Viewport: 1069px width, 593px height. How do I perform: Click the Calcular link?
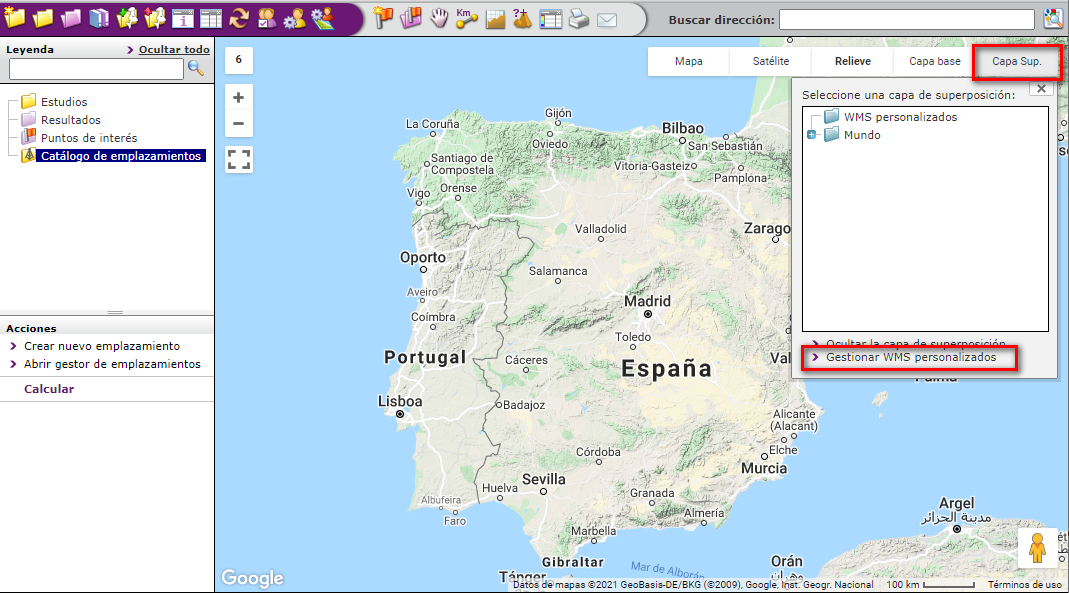point(49,389)
